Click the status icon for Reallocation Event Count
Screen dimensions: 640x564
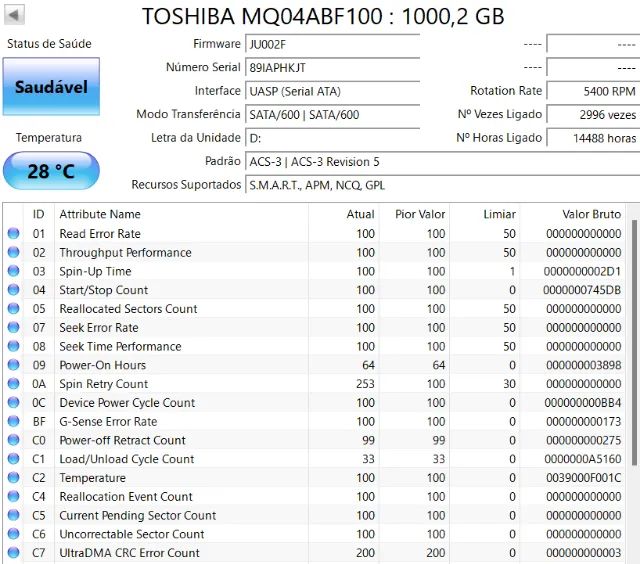point(13,496)
